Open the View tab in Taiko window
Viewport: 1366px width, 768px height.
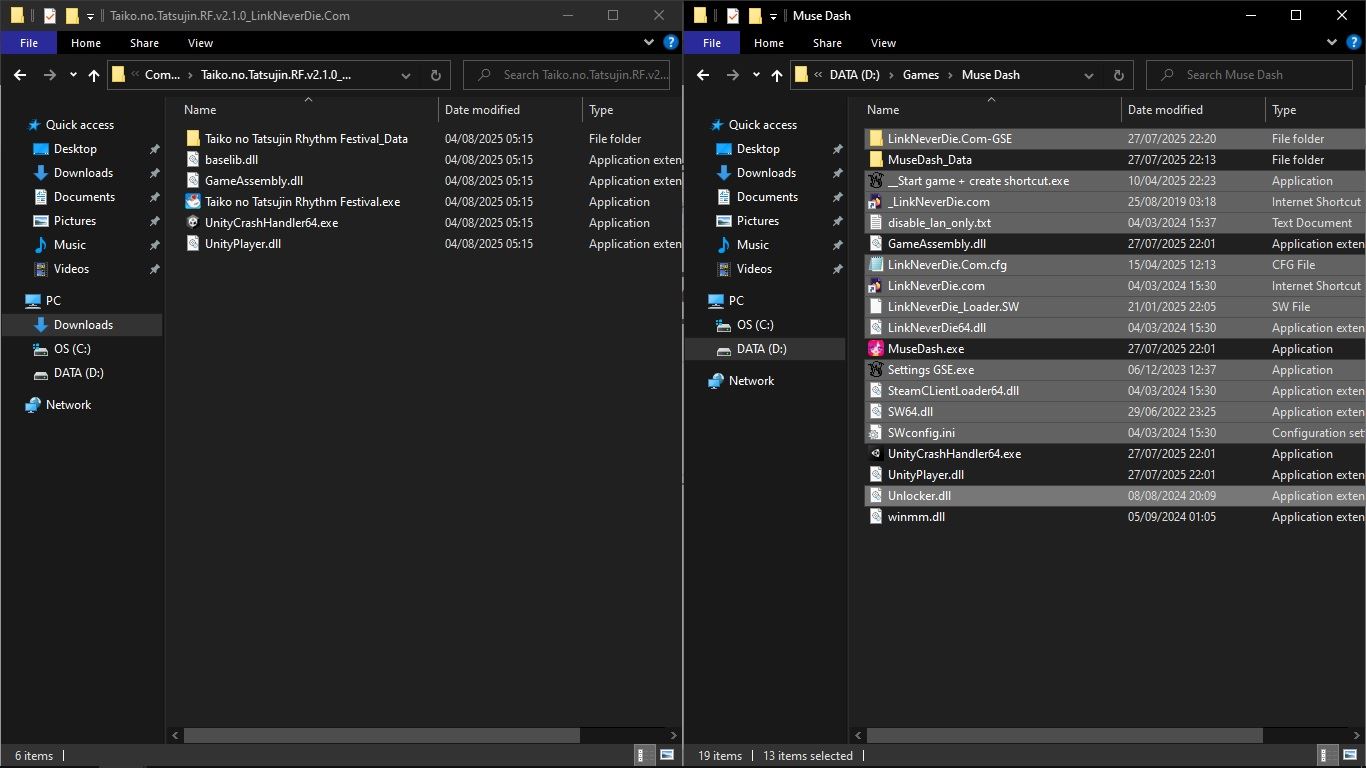200,43
